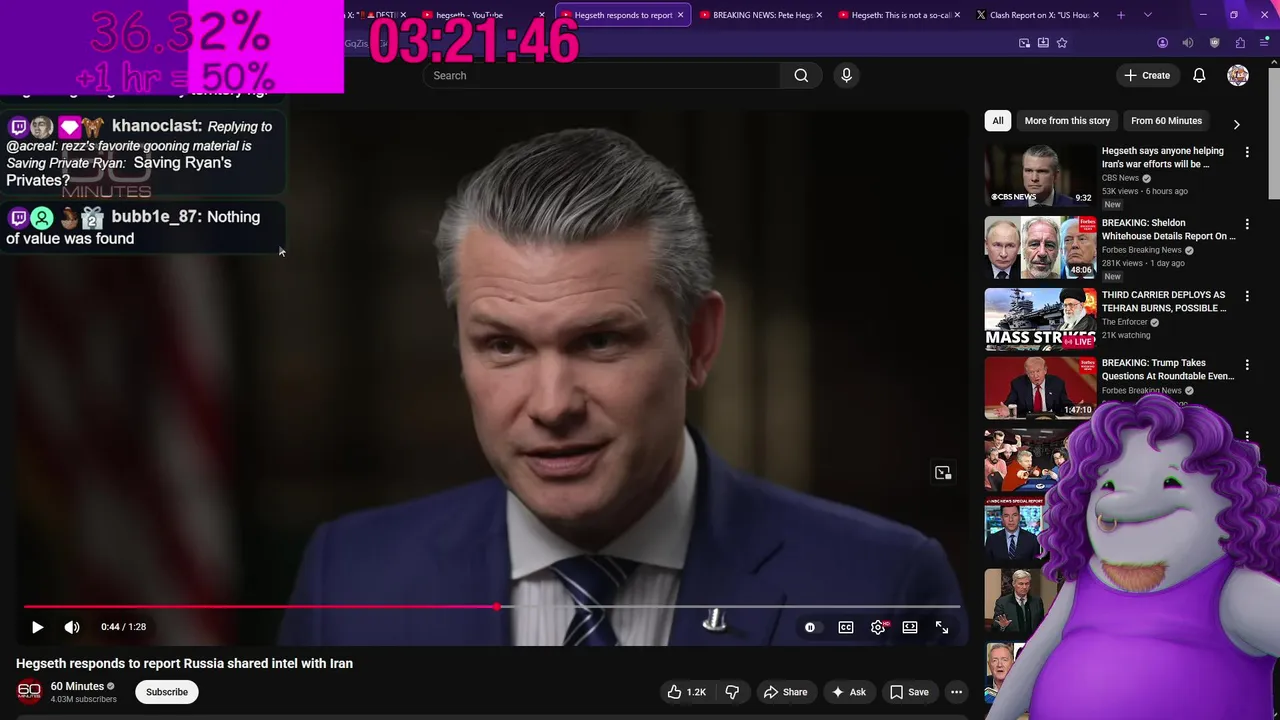The height and width of the screenshot is (720, 1280).
Task: Open options for Trump Roundtable video
Action: (1247, 364)
